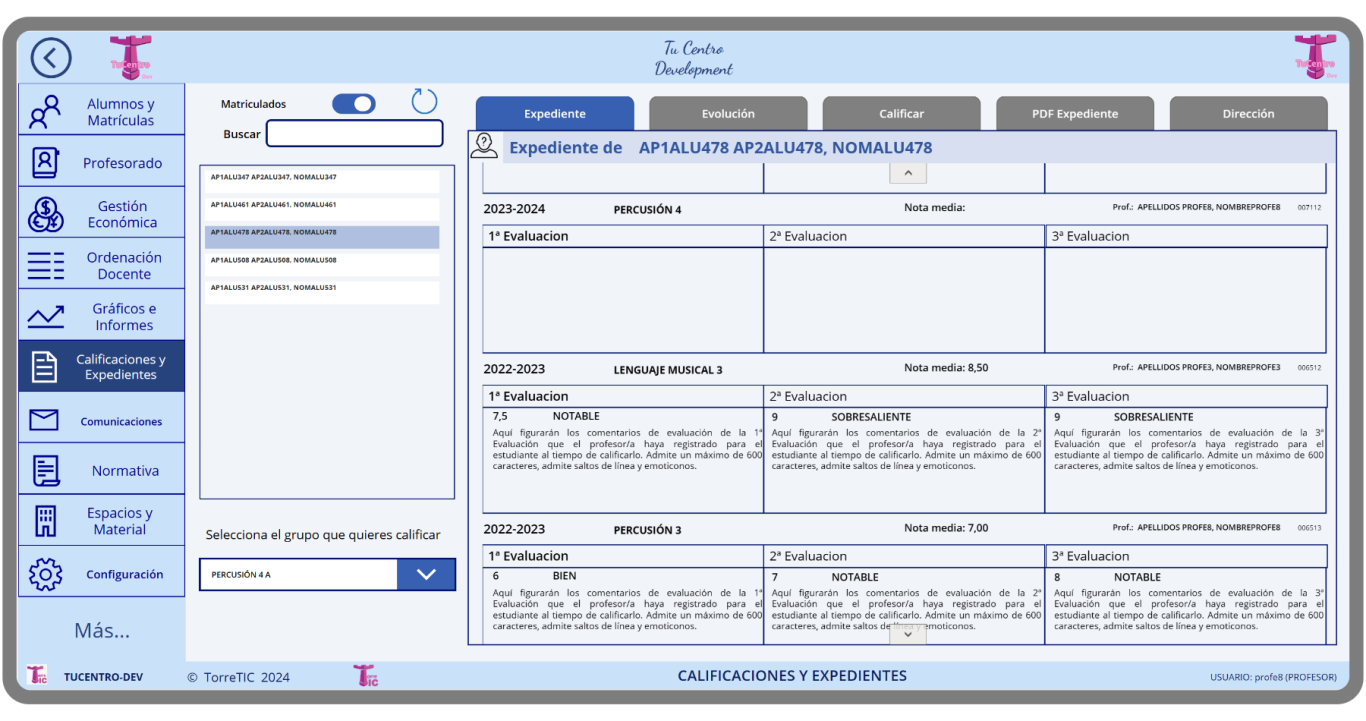Toggle the Matriculados switch

pos(354,104)
